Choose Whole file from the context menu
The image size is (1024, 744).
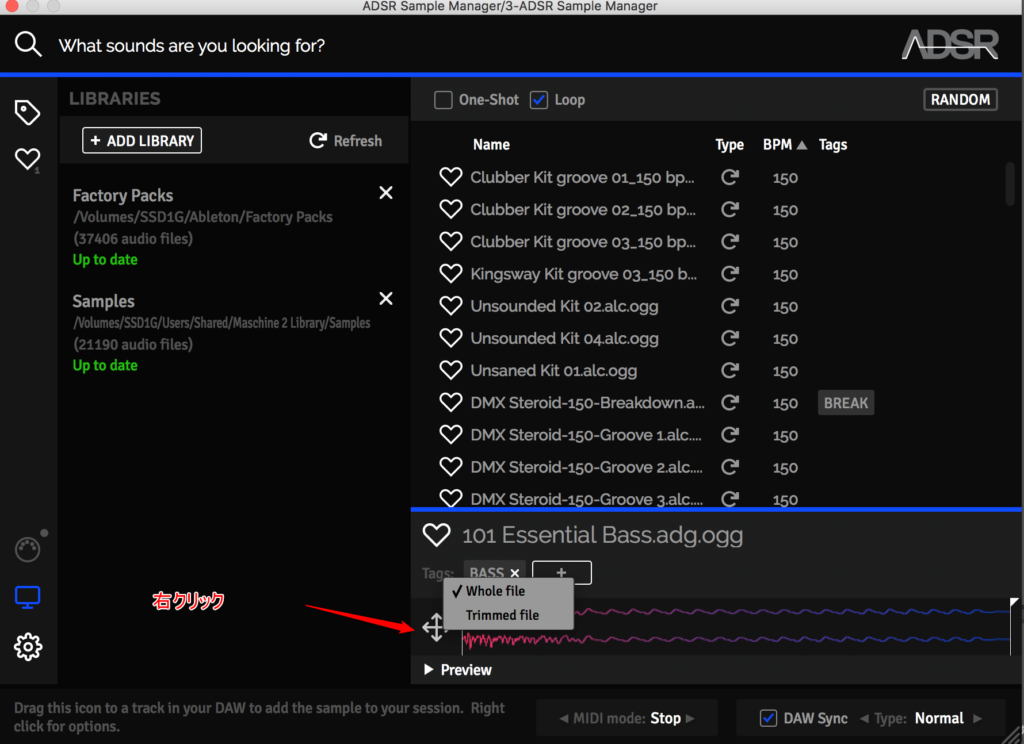click(495, 591)
